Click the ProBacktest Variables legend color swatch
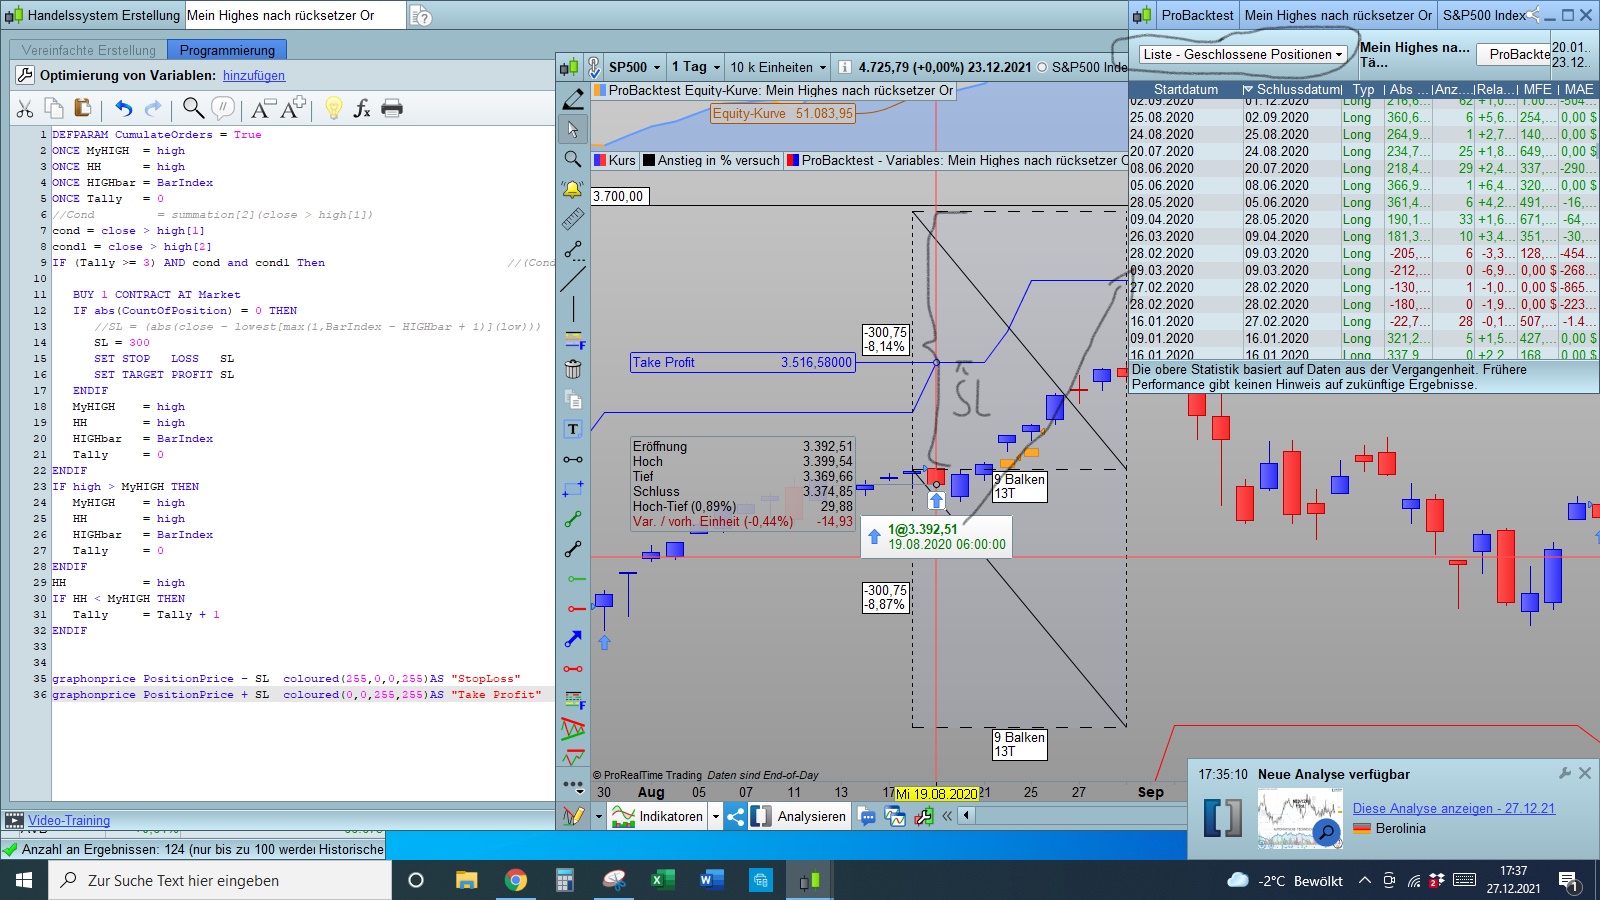The height and width of the screenshot is (900, 1600). click(x=792, y=160)
